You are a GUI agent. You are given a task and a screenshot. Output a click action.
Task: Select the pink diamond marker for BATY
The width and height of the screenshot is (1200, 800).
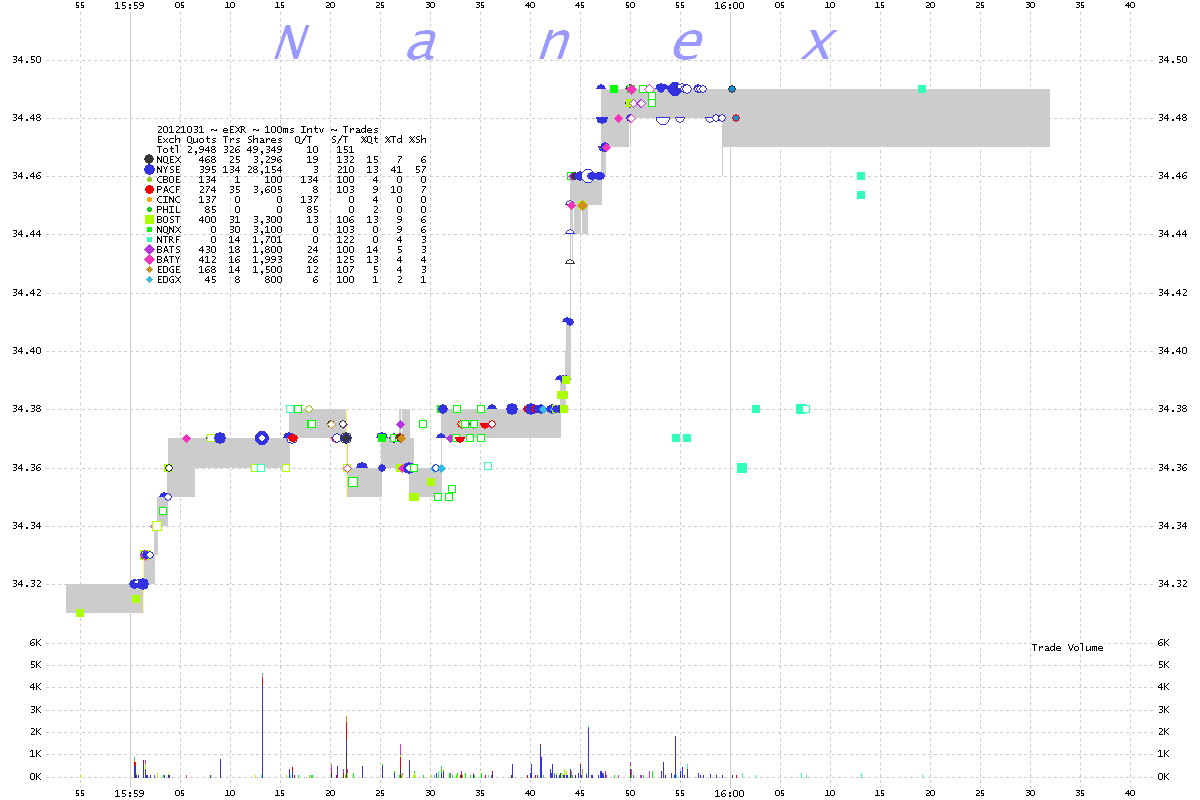[149, 259]
